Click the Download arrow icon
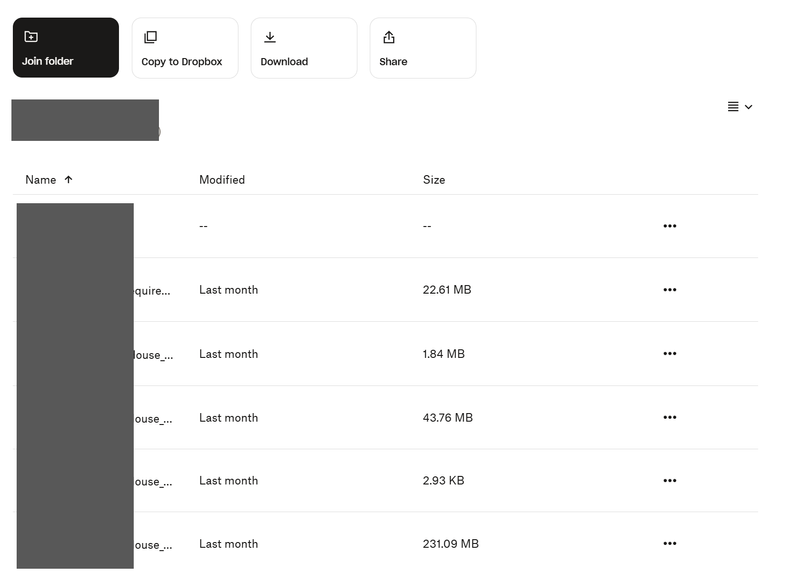Image resolution: width=800 pixels, height=573 pixels. click(269, 37)
